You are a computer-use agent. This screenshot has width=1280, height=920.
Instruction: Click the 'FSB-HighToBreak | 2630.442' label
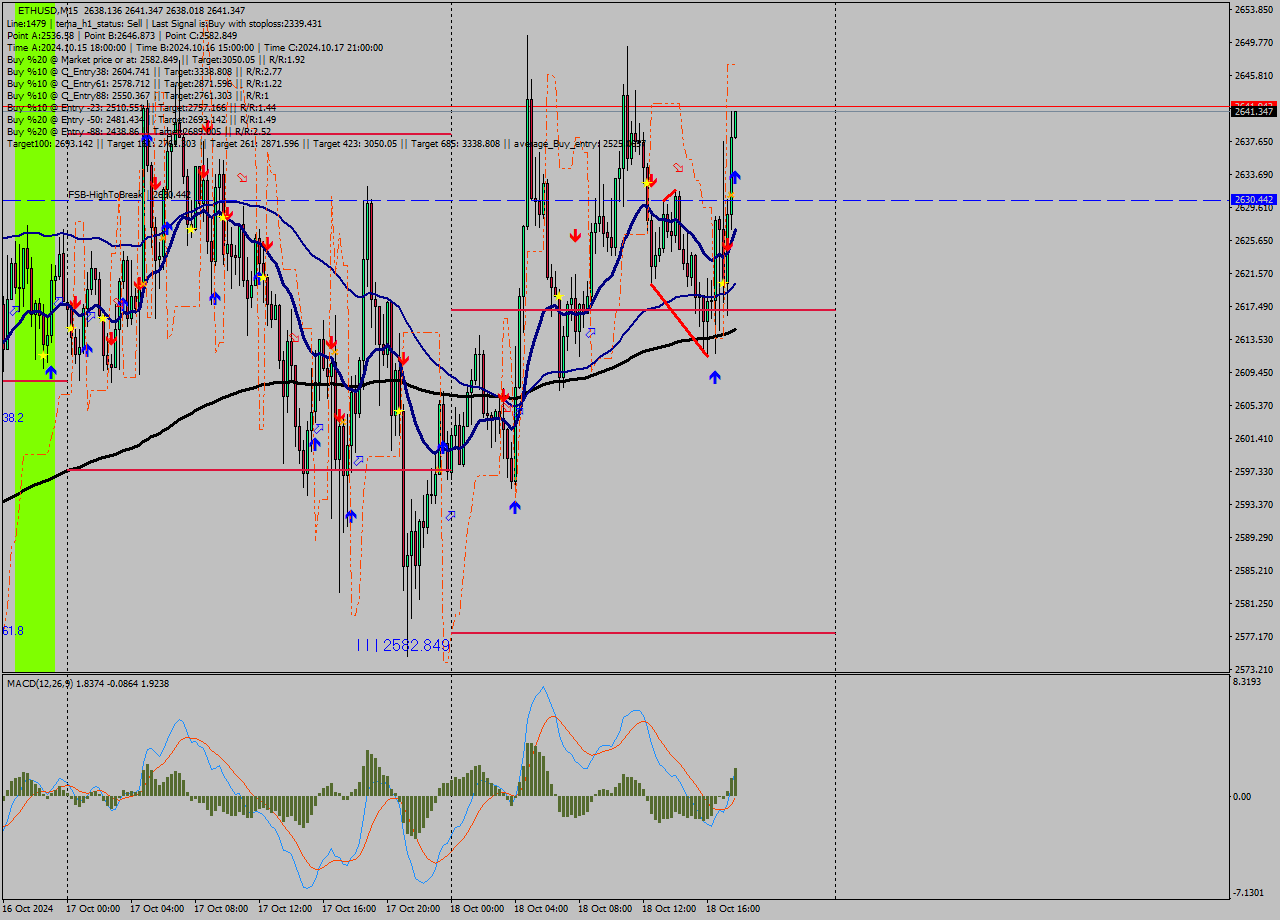coord(129,194)
